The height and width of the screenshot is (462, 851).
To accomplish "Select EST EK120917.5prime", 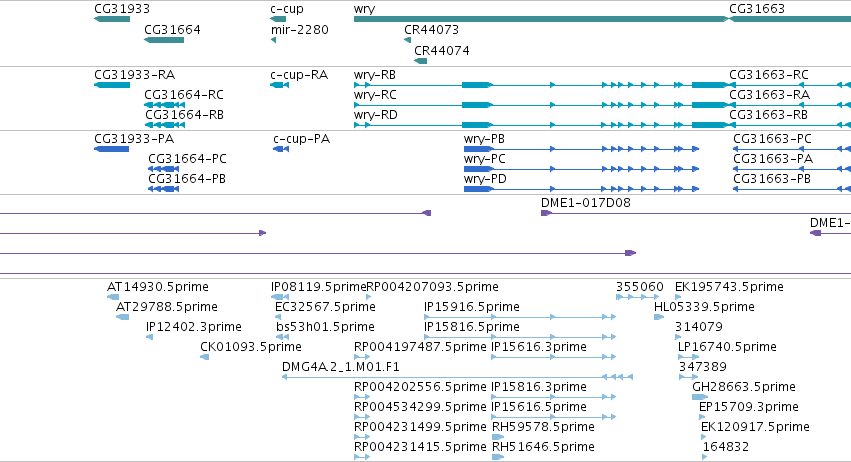I will pyautogui.click(x=755, y=427).
